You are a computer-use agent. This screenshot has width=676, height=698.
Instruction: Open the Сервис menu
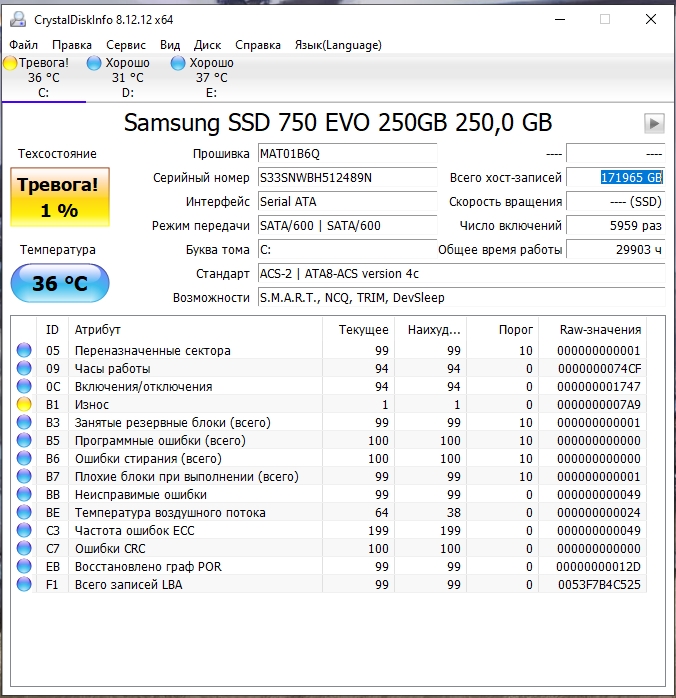tap(126, 45)
